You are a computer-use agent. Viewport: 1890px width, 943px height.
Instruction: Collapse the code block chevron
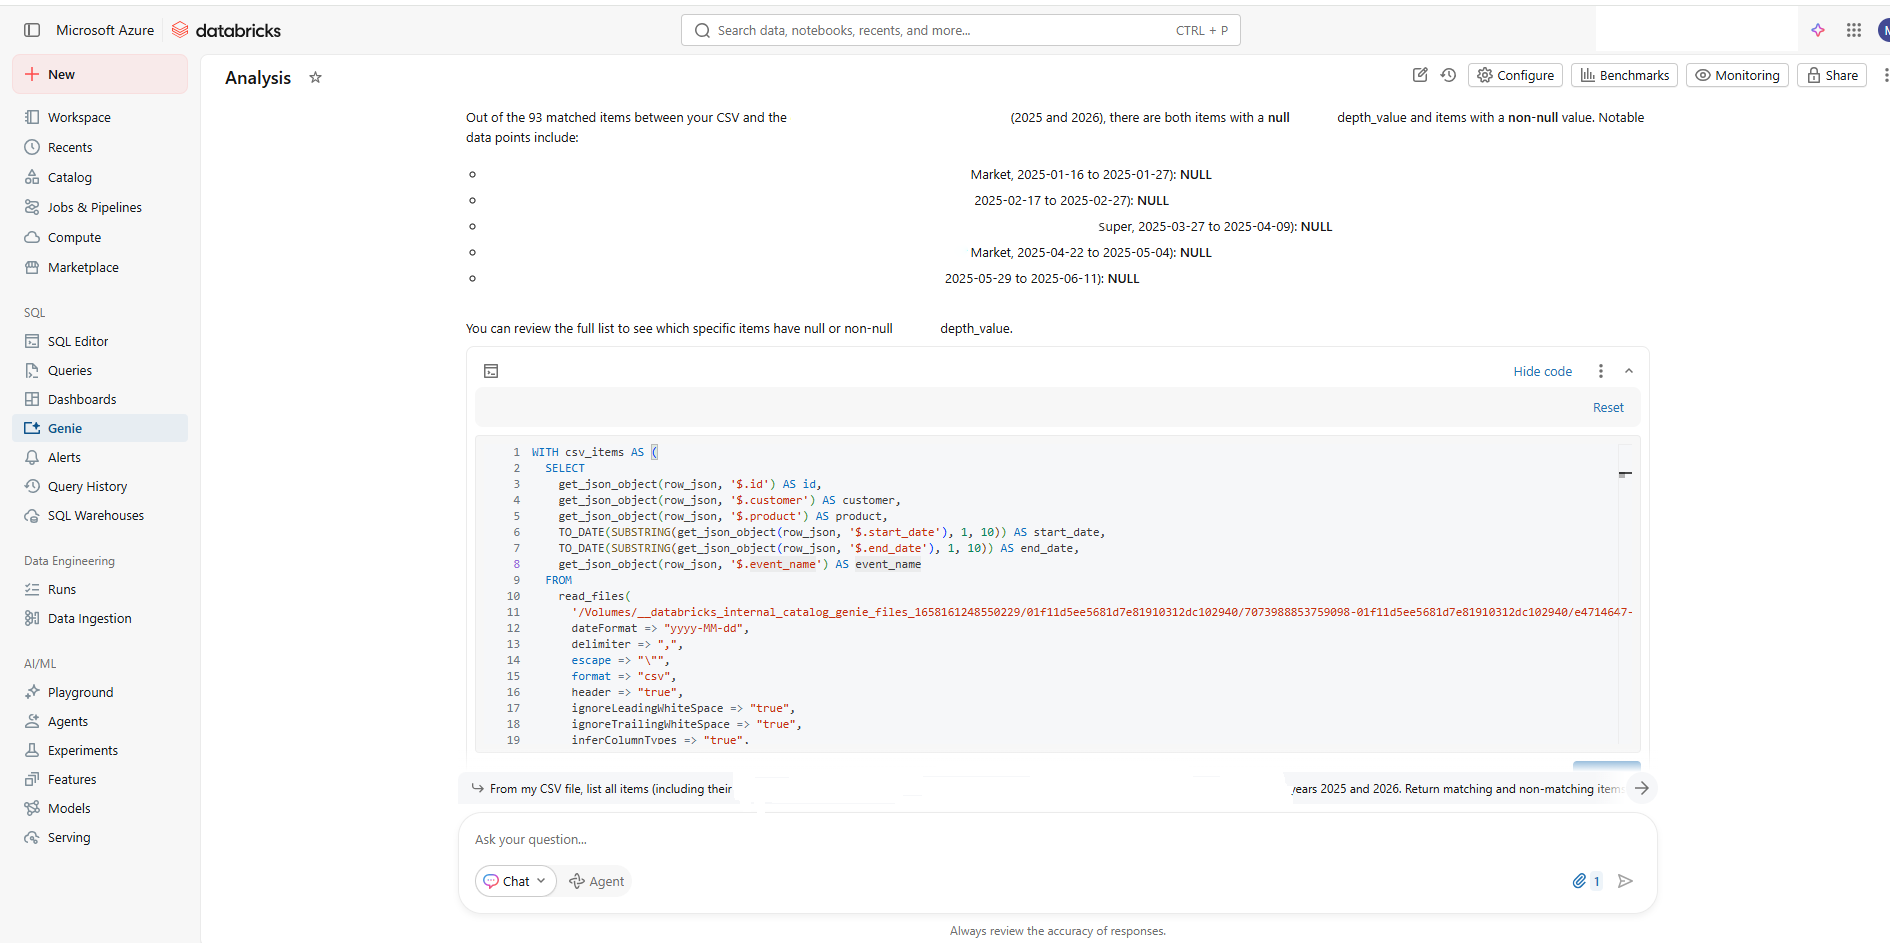point(1629,371)
